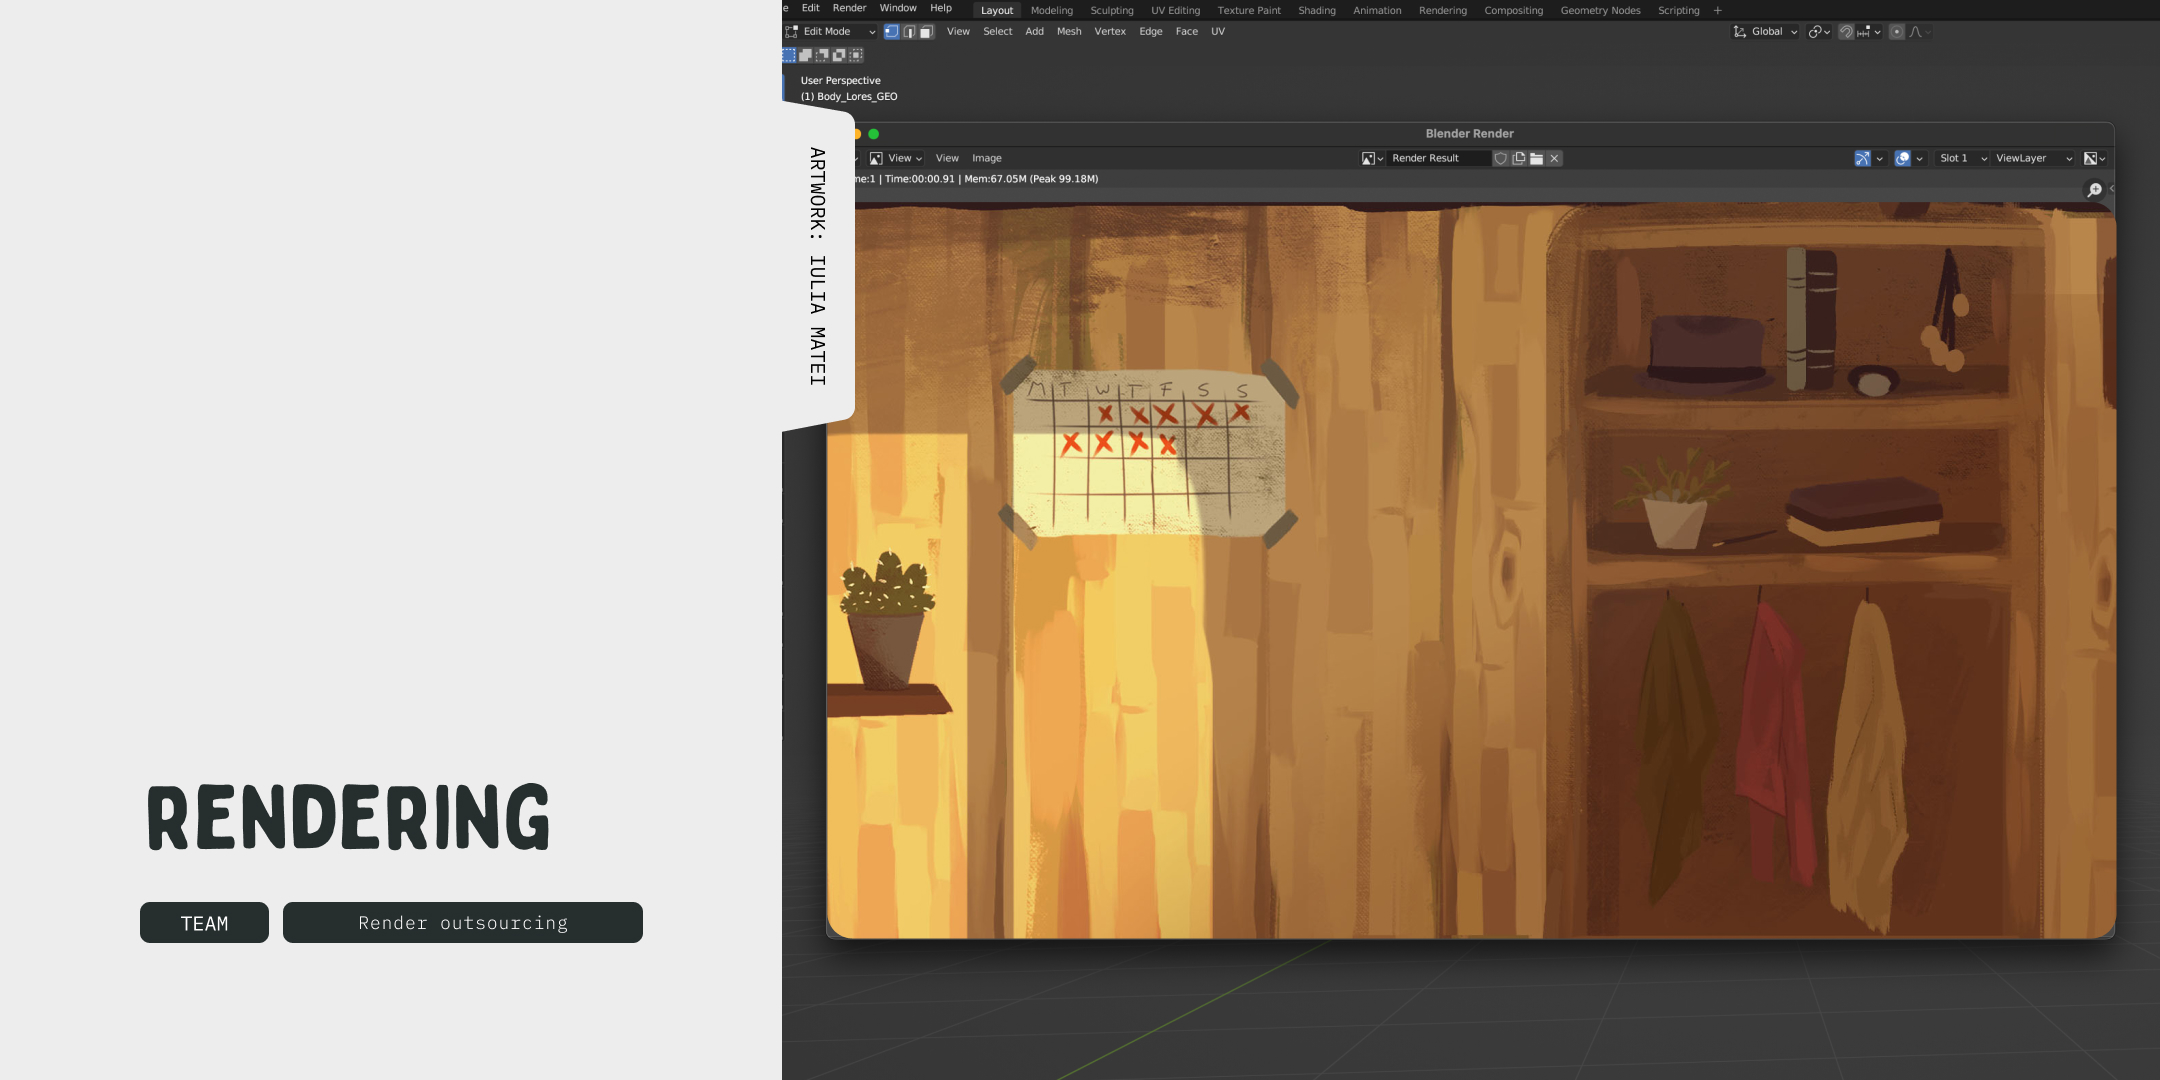The width and height of the screenshot is (2160, 1080).
Task: Open the Image menu in Blender Render window
Action: point(986,158)
